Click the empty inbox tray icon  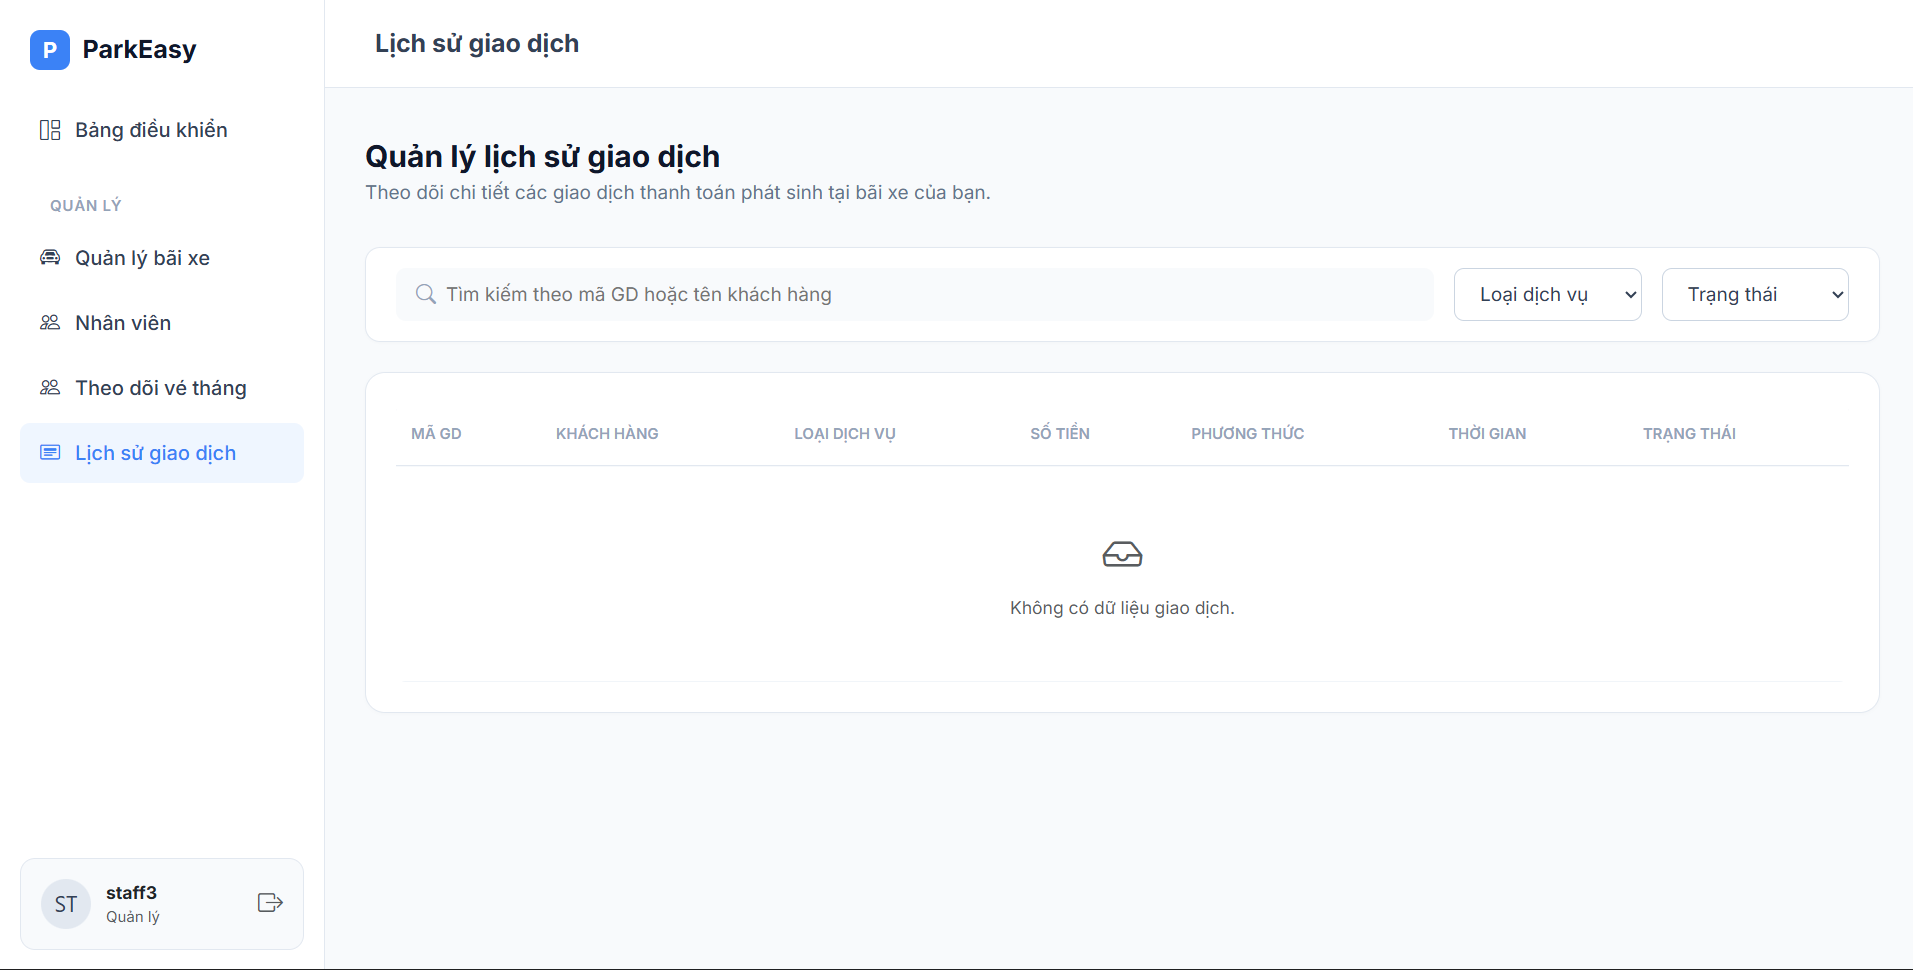(1122, 554)
